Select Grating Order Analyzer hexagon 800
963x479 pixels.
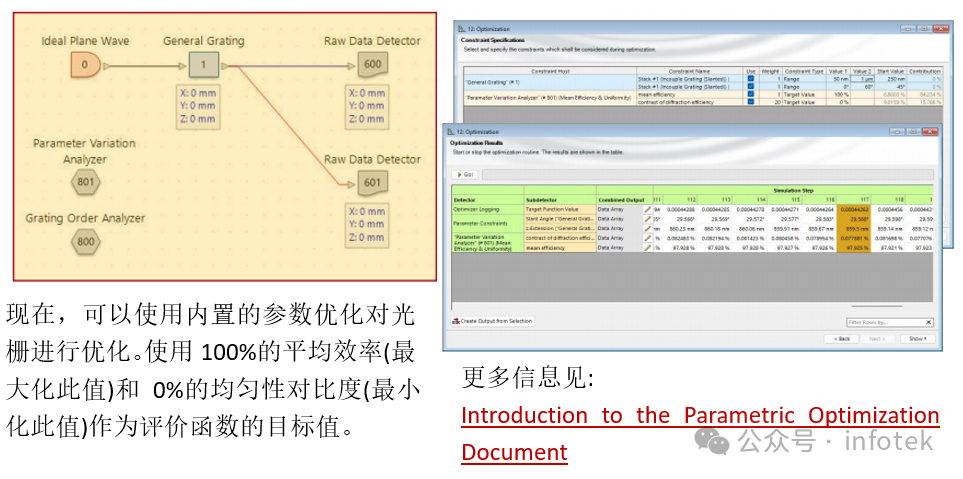click(86, 241)
